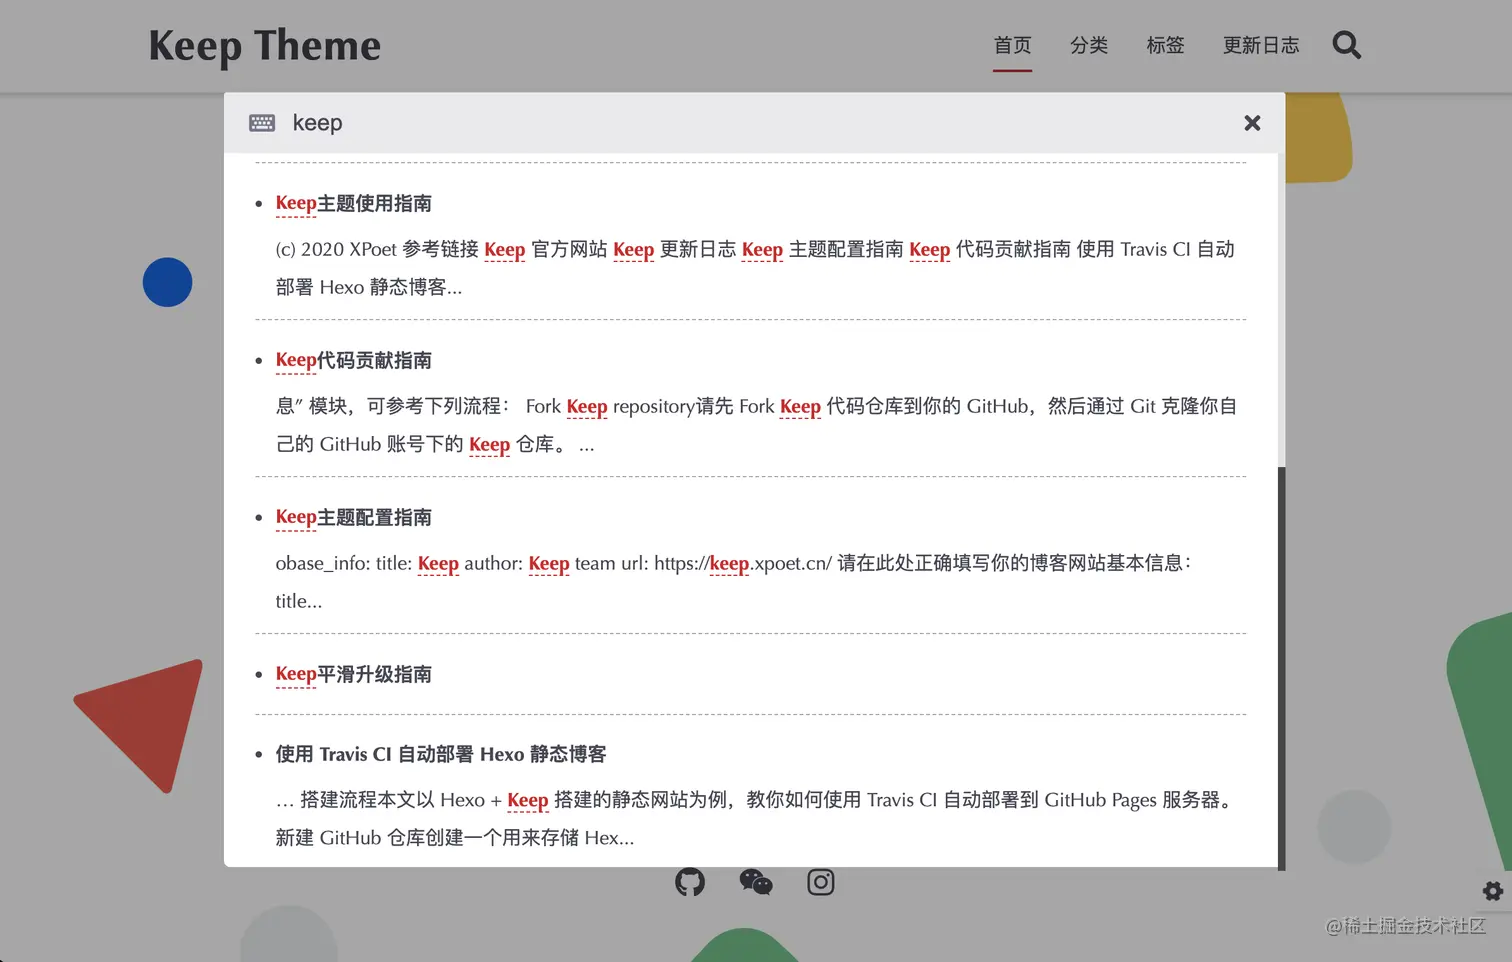The height and width of the screenshot is (962, 1512).
Task: Click excerpt text obase_info: title
Action: (735, 582)
